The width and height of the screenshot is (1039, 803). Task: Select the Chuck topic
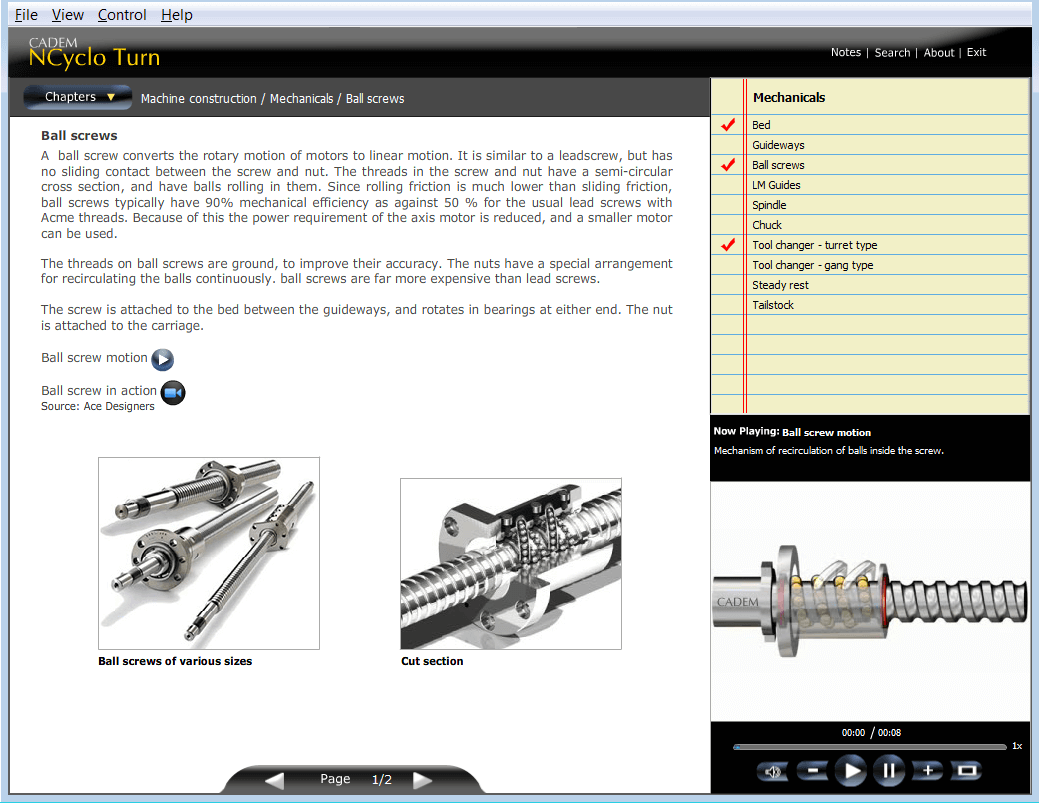pyautogui.click(x=767, y=225)
